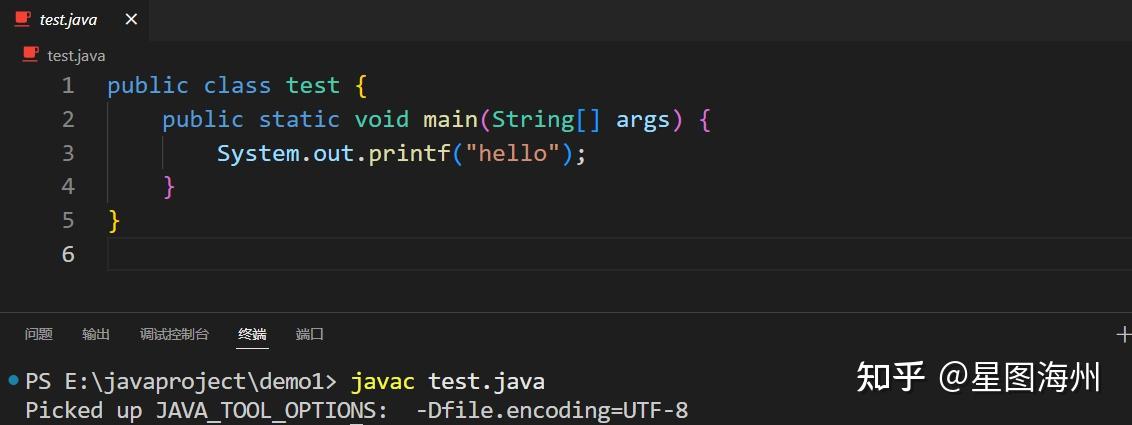Close the test.java editor tab
Image resolution: width=1132 pixels, height=425 pixels.
pyautogui.click(x=131, y=19)
